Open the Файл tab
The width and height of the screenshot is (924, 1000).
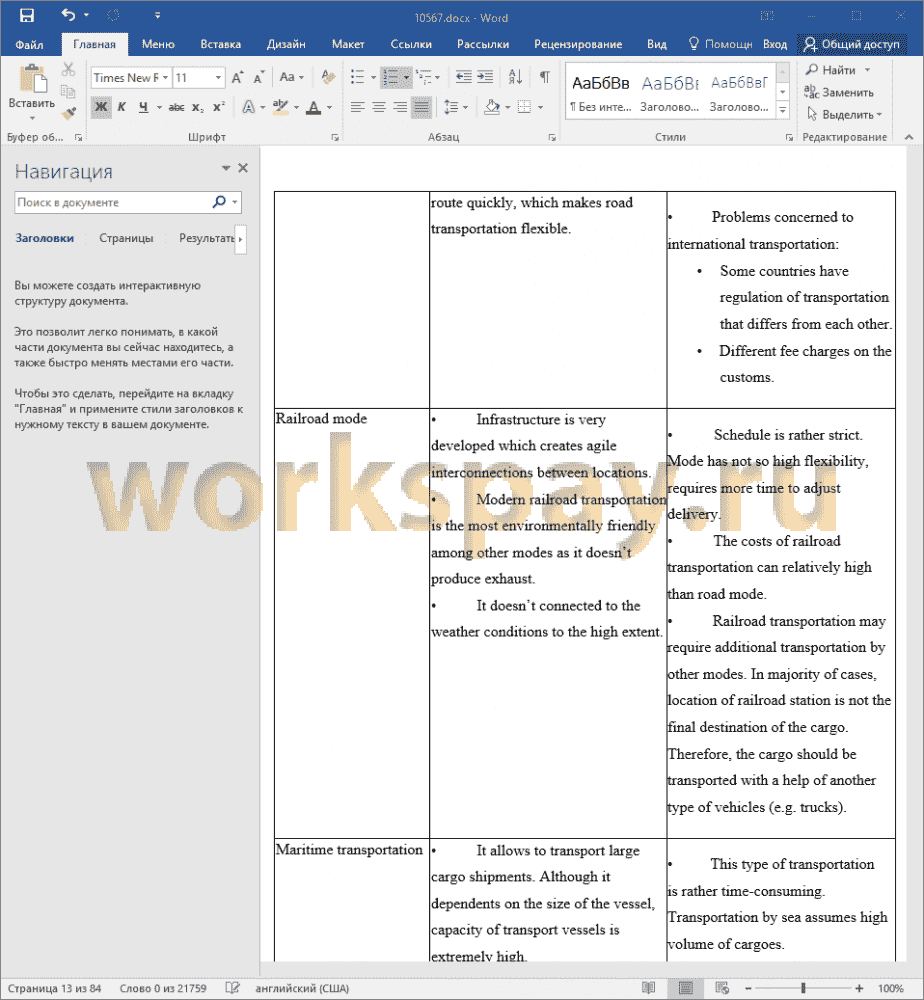[29, 44]
